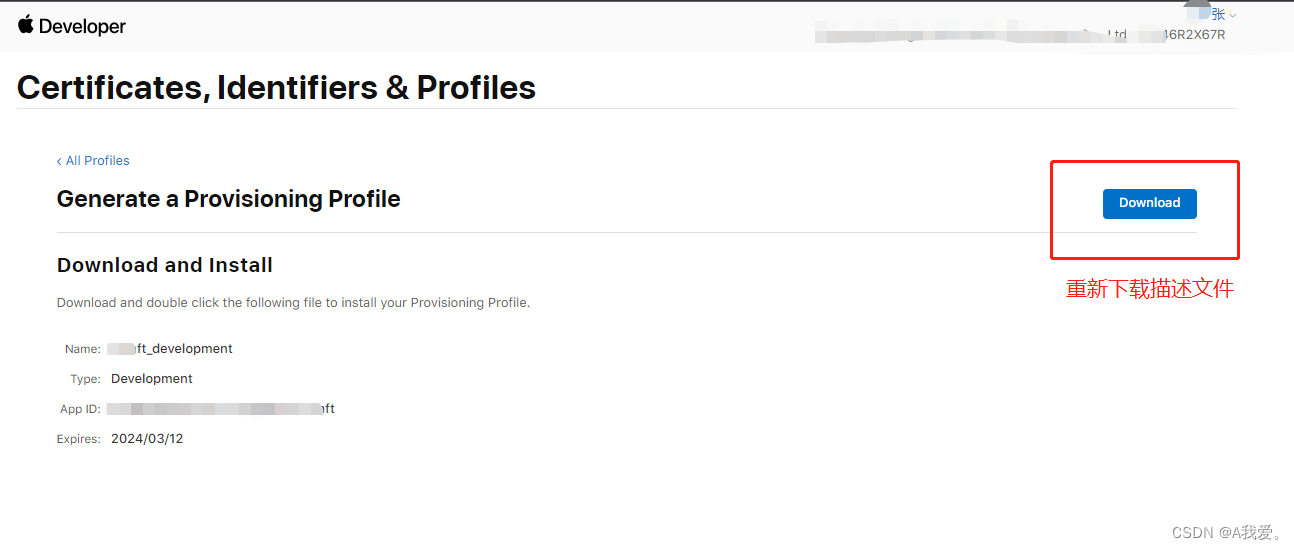Click the blurred App ID value
This screenshot has height=550, width=1294.
pos(221,409)
